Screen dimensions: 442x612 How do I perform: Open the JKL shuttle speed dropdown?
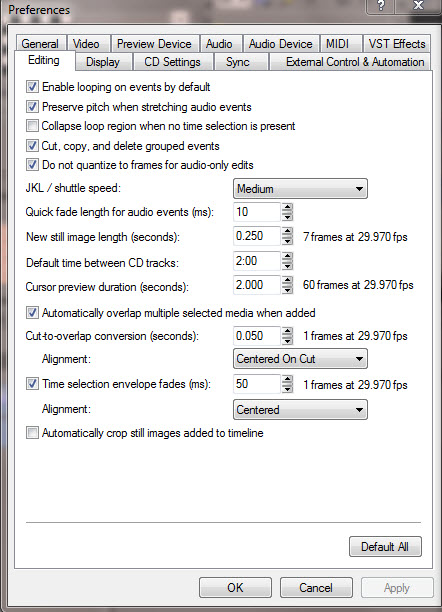coord(300,189)
